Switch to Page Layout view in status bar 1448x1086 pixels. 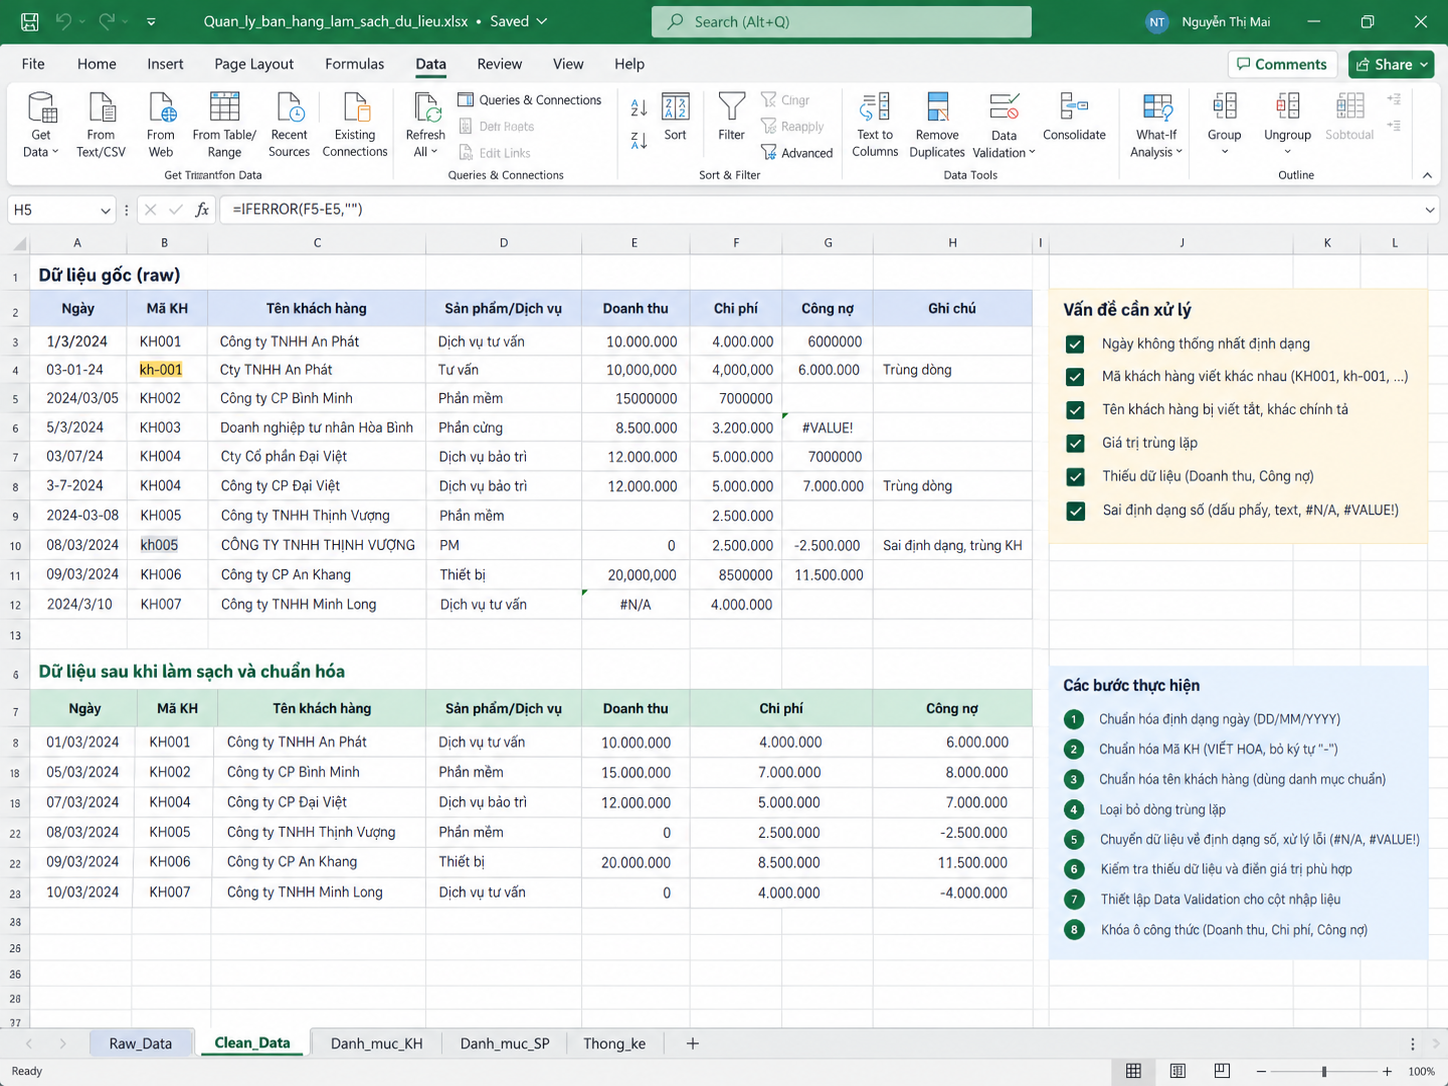[1178, 1071]
